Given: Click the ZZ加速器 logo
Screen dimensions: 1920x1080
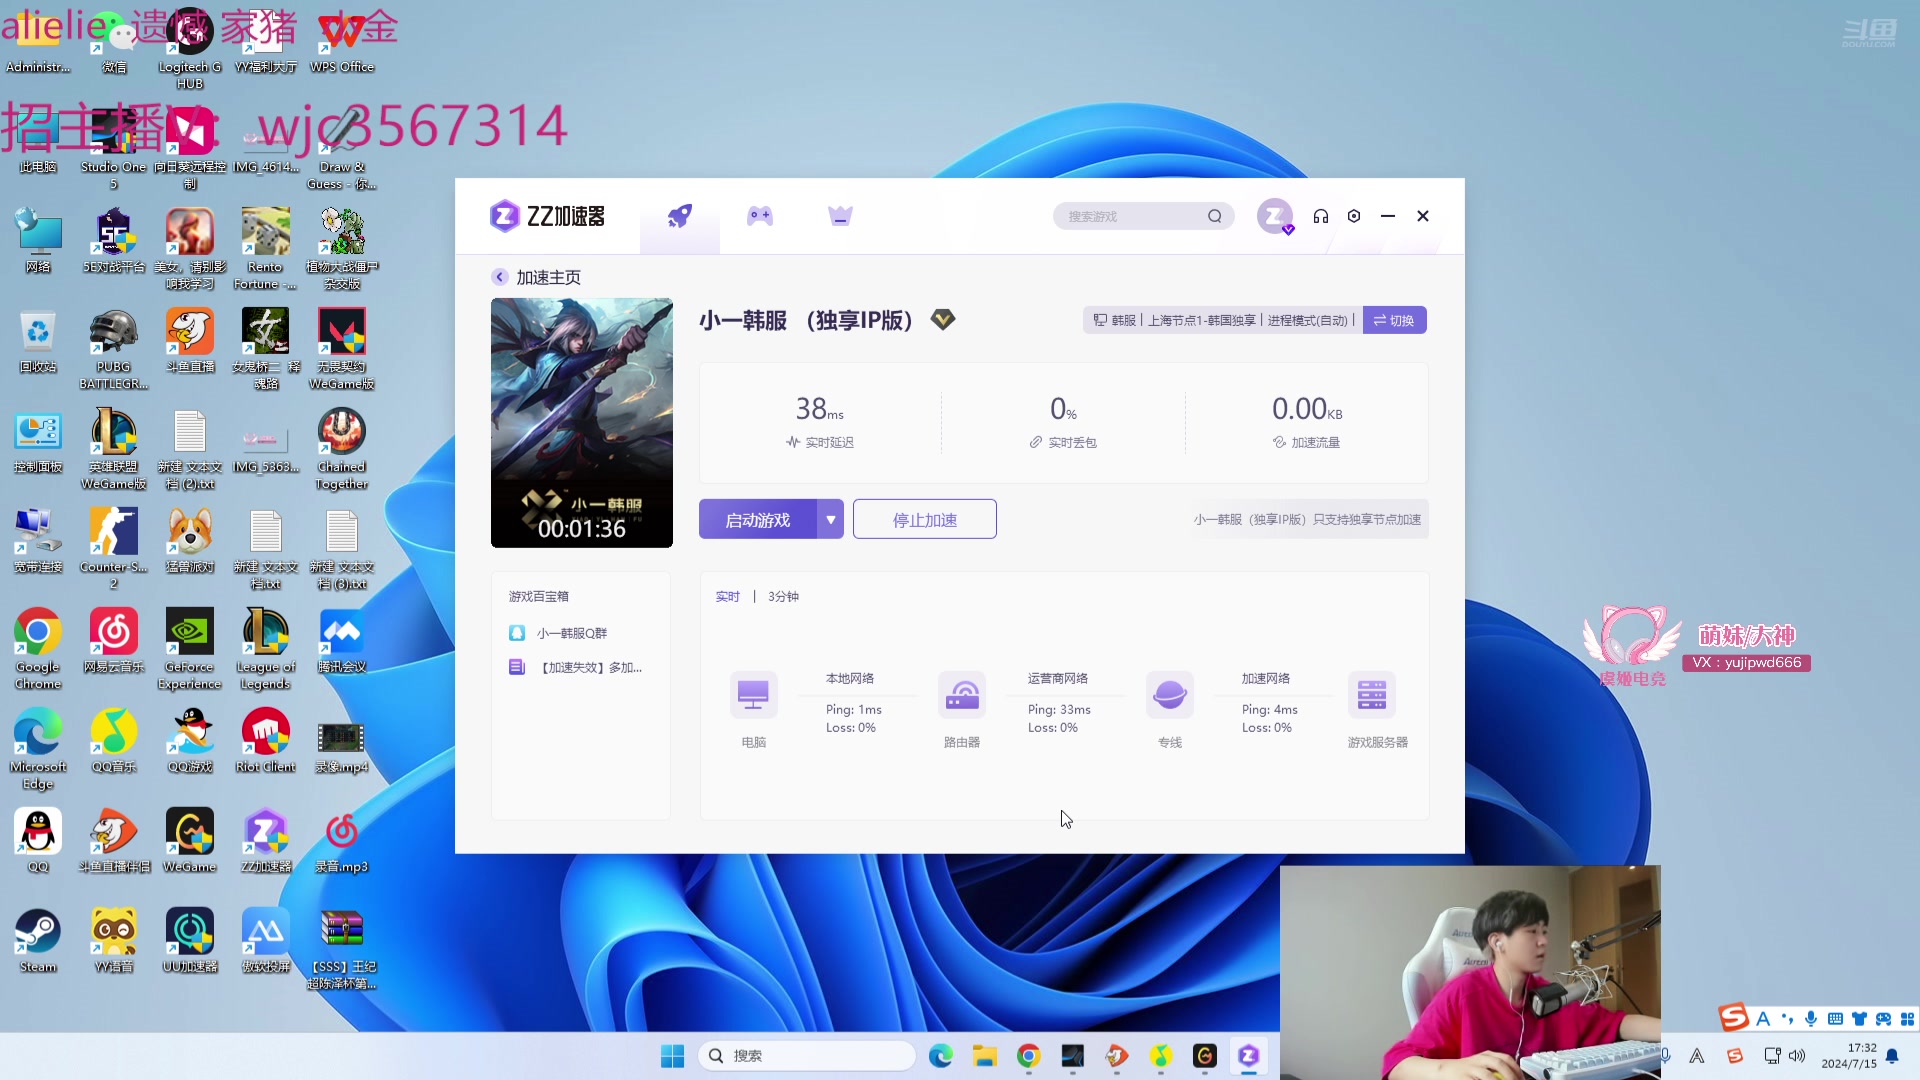Looking at the screenshot, I should (x=547, y=216).
